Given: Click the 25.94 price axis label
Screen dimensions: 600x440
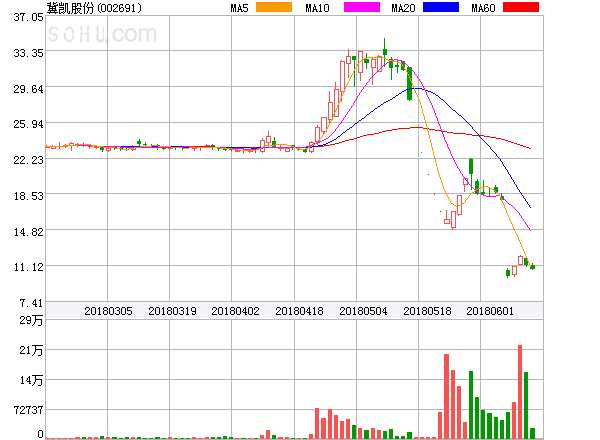Looking at the screenshot, I should point(28,124).
